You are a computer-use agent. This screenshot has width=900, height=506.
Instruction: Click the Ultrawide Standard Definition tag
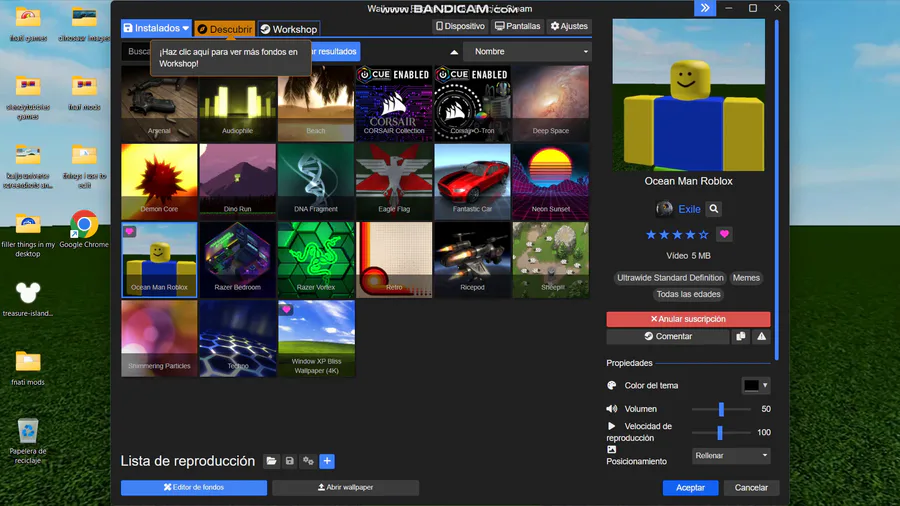pos(670,278)
